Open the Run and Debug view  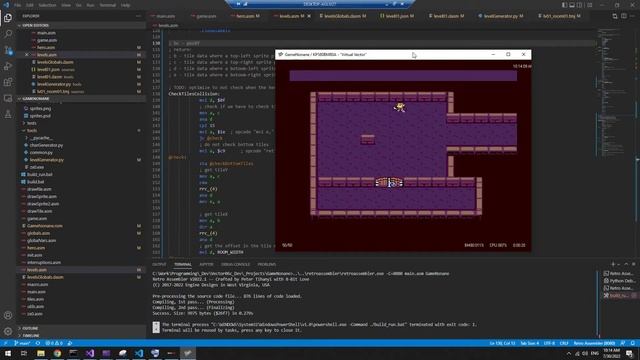click(8, 66)
